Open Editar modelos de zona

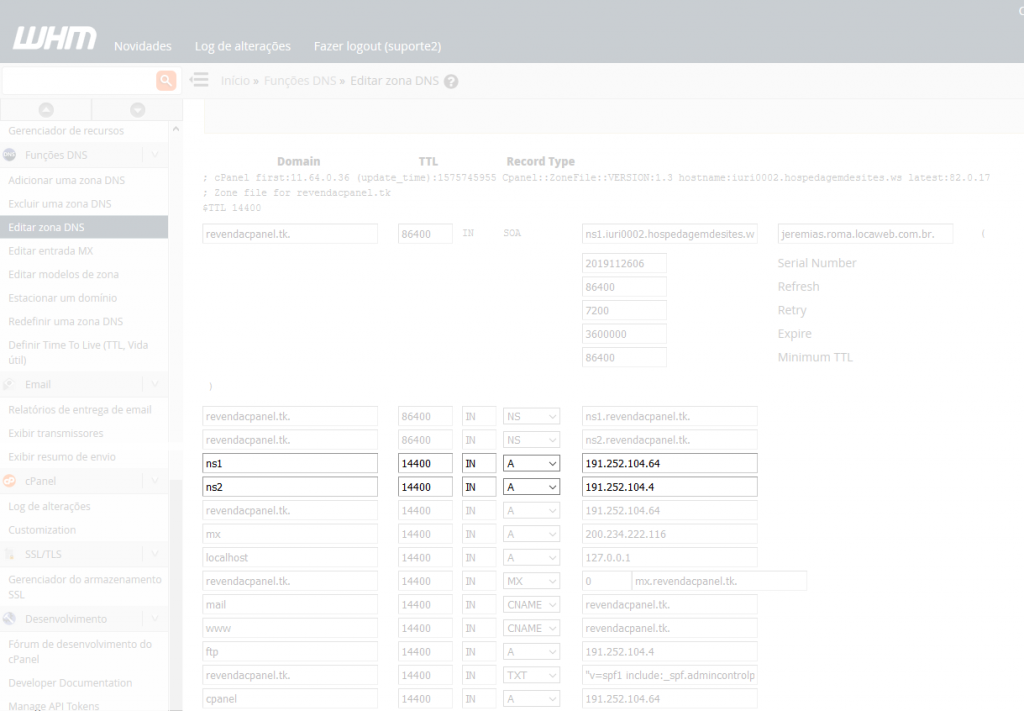(63, 274)
